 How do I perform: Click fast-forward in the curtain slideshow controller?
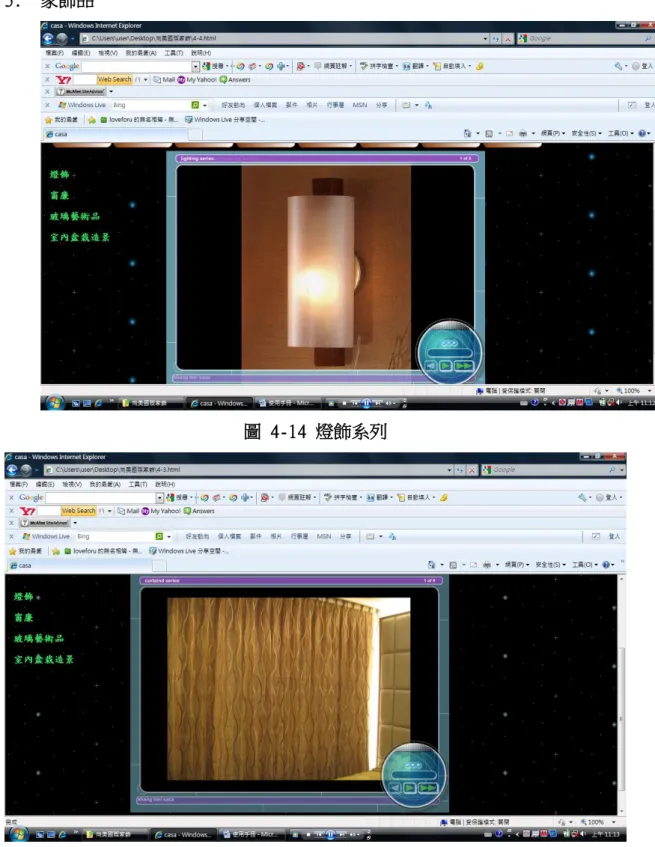coord(427,788)
